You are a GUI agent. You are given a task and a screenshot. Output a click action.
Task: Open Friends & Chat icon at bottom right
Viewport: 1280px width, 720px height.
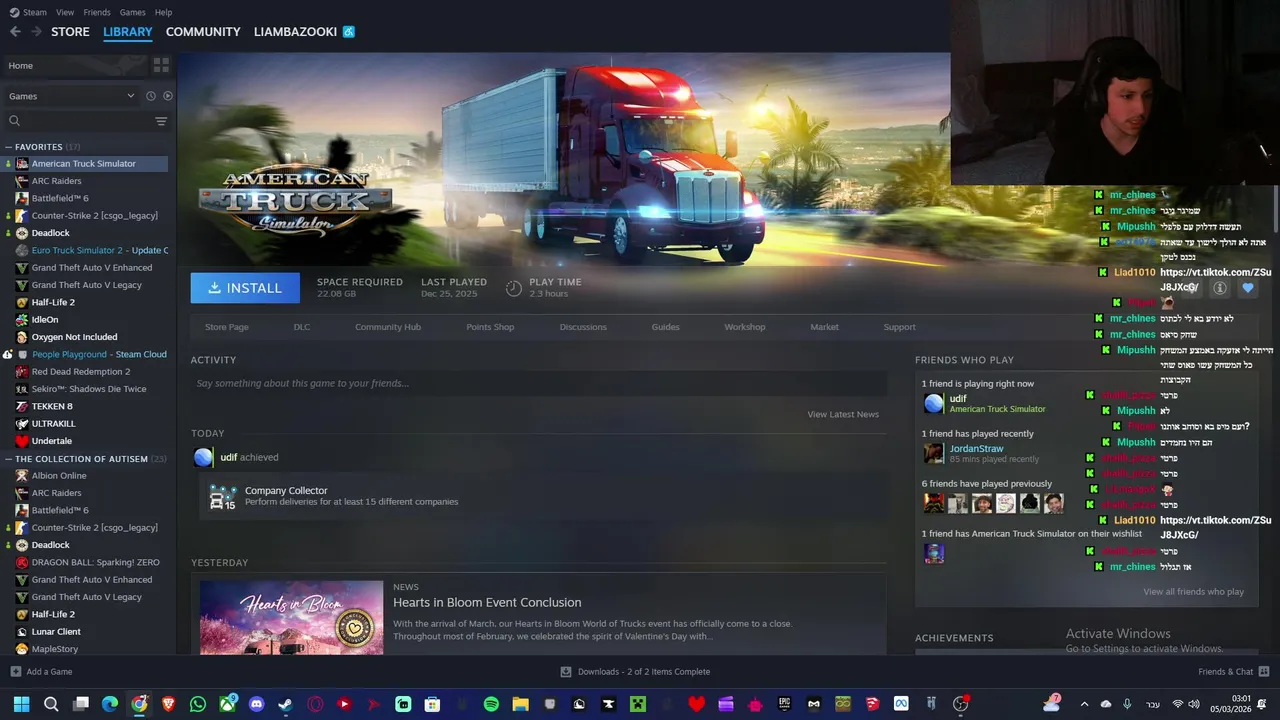(1264, 671)
